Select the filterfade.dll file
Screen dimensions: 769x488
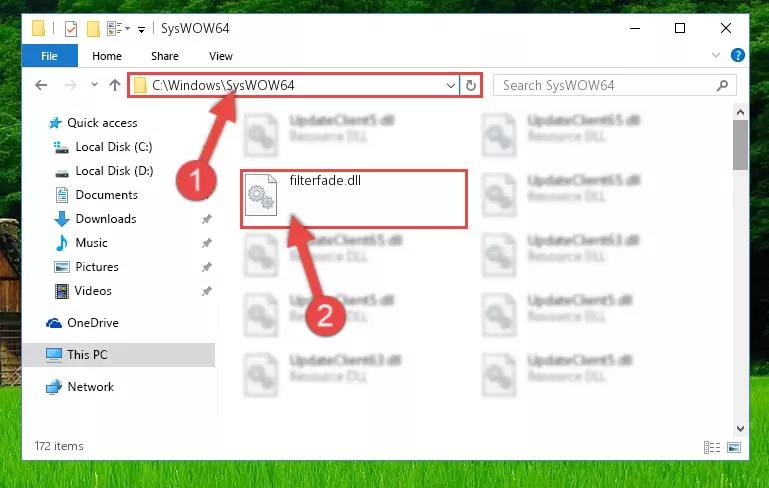tap(354, 199)
